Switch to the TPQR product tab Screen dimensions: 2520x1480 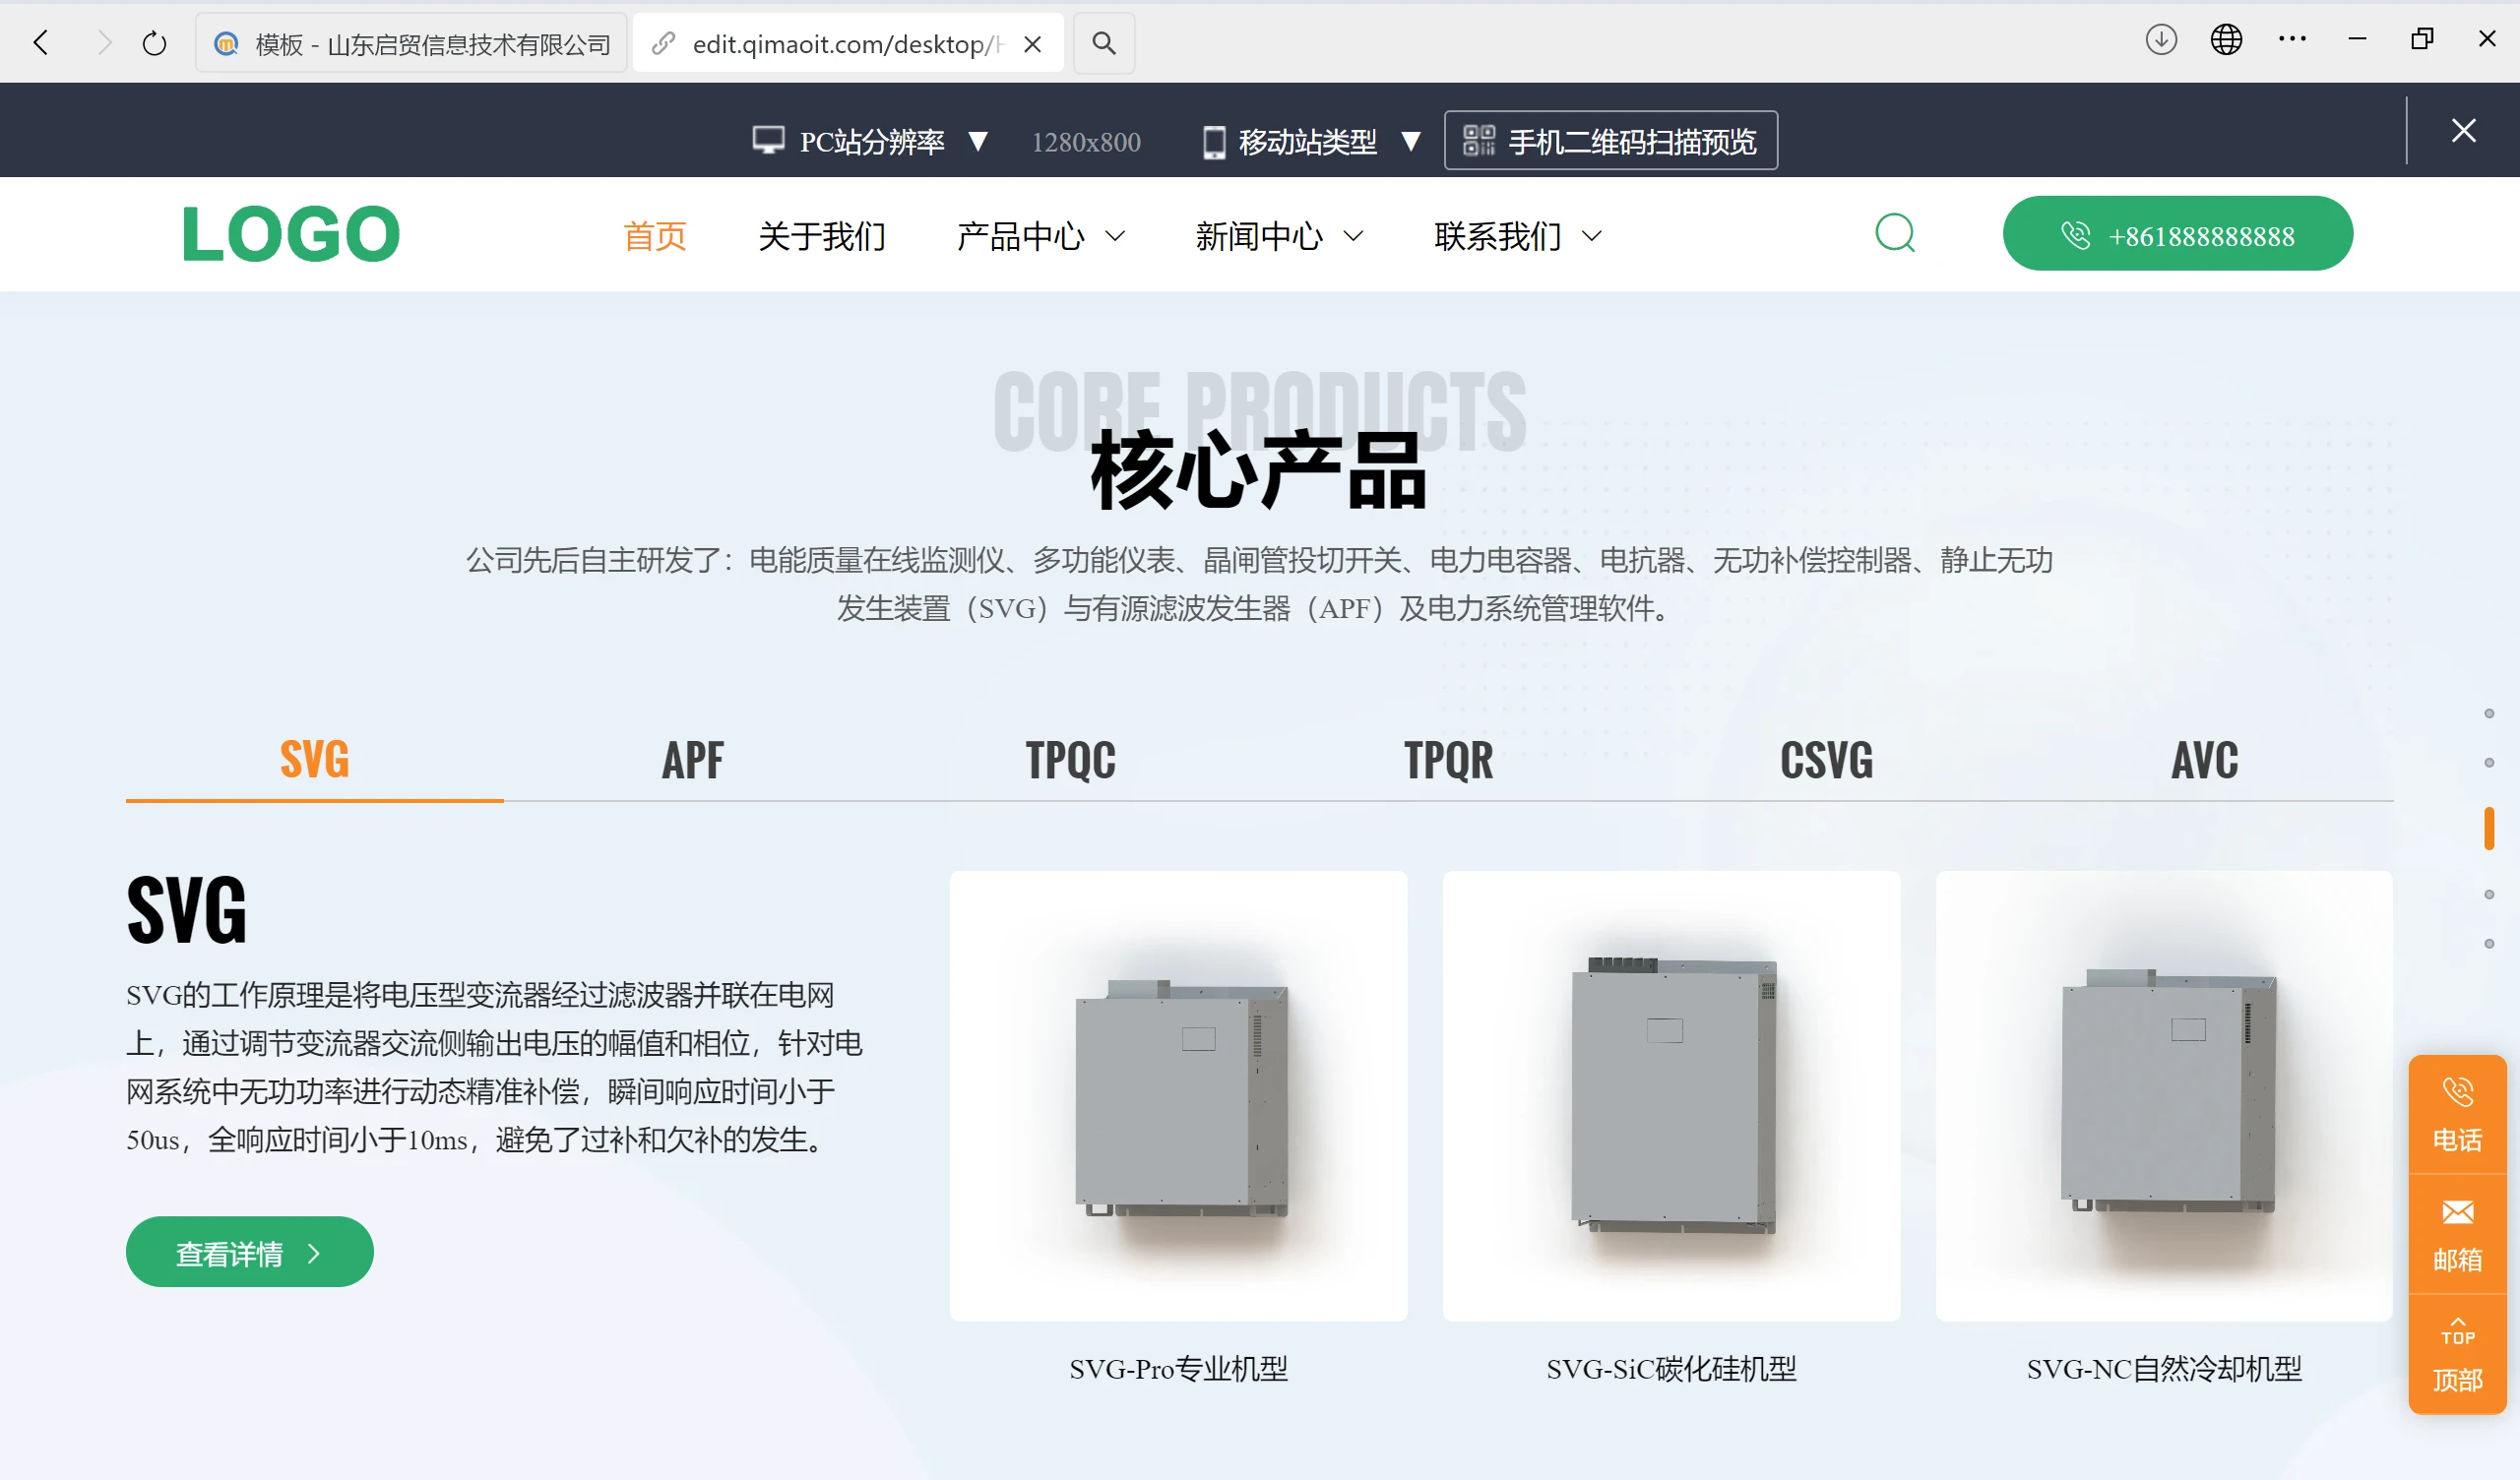coord(1449,759)
